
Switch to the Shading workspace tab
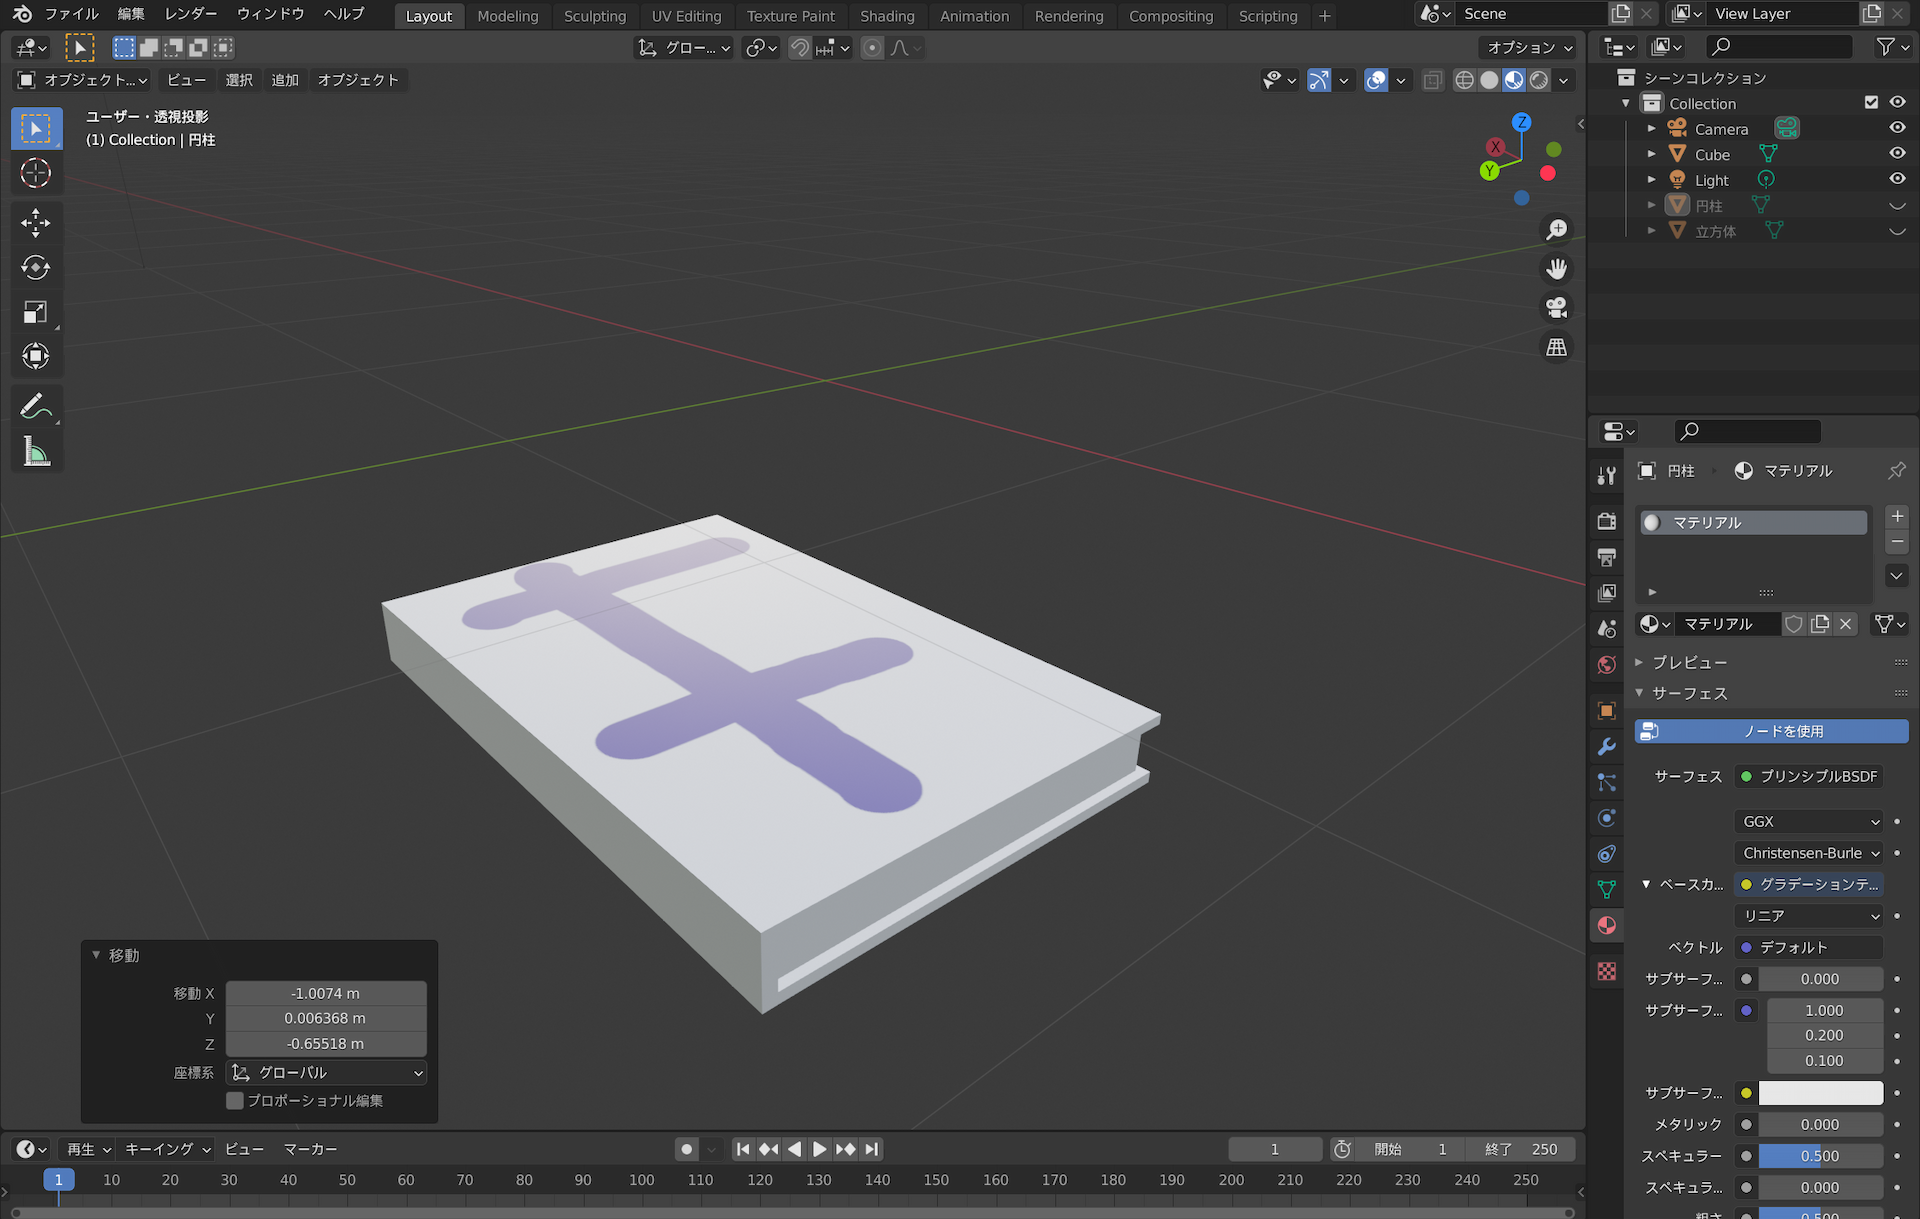click(887, 16)
